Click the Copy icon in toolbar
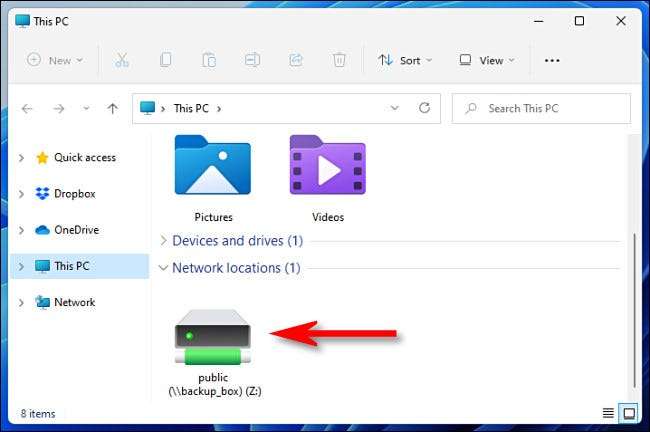The width and height of the screenshot is (650, 432). [x=166, y=60]
